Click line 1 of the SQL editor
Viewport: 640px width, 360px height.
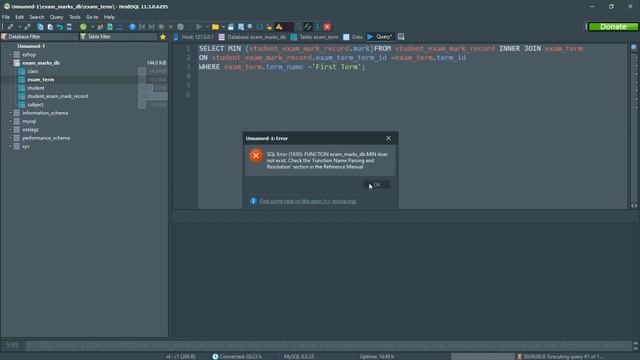pos(412,49)
